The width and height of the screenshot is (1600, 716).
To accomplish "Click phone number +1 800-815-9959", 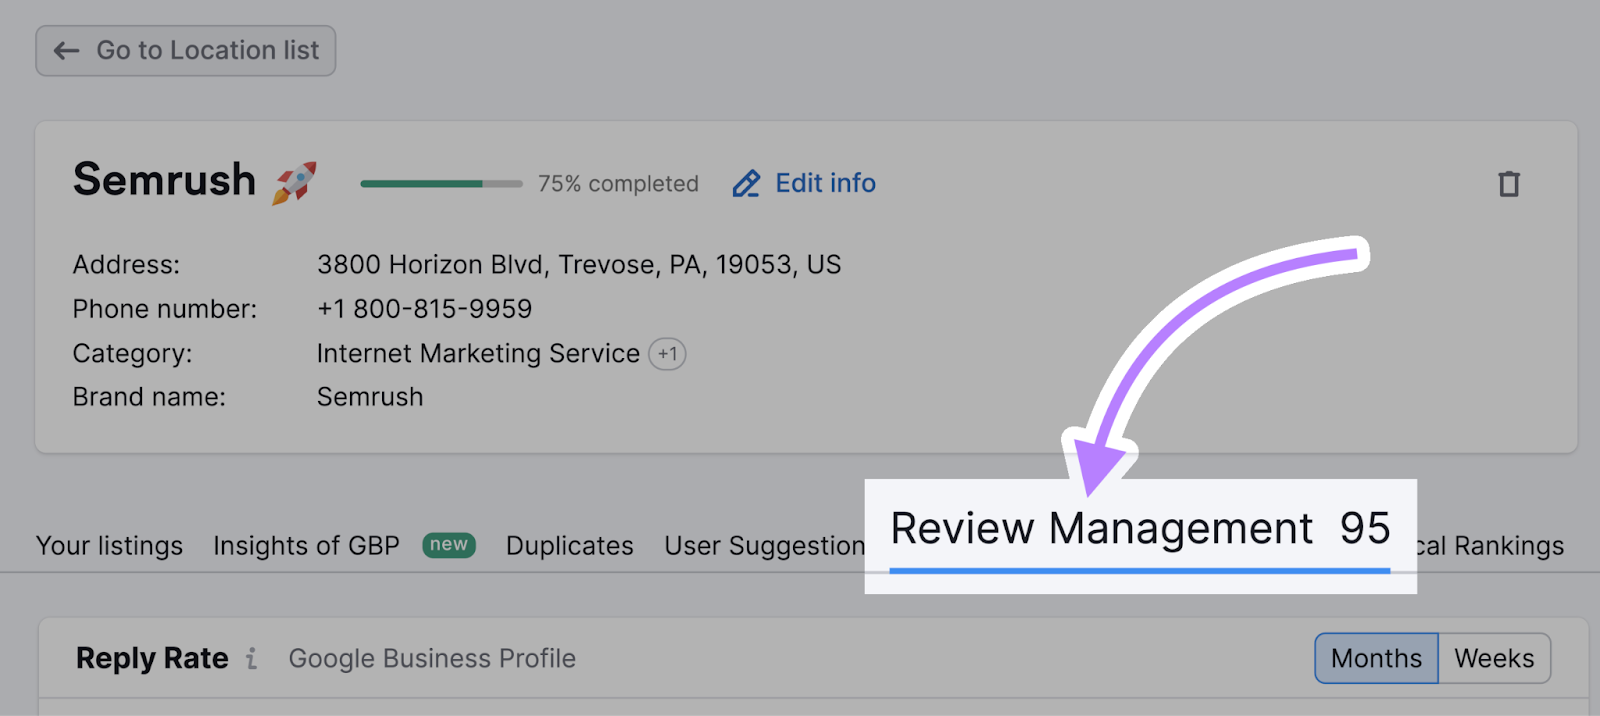I will [x=424, y=309].
